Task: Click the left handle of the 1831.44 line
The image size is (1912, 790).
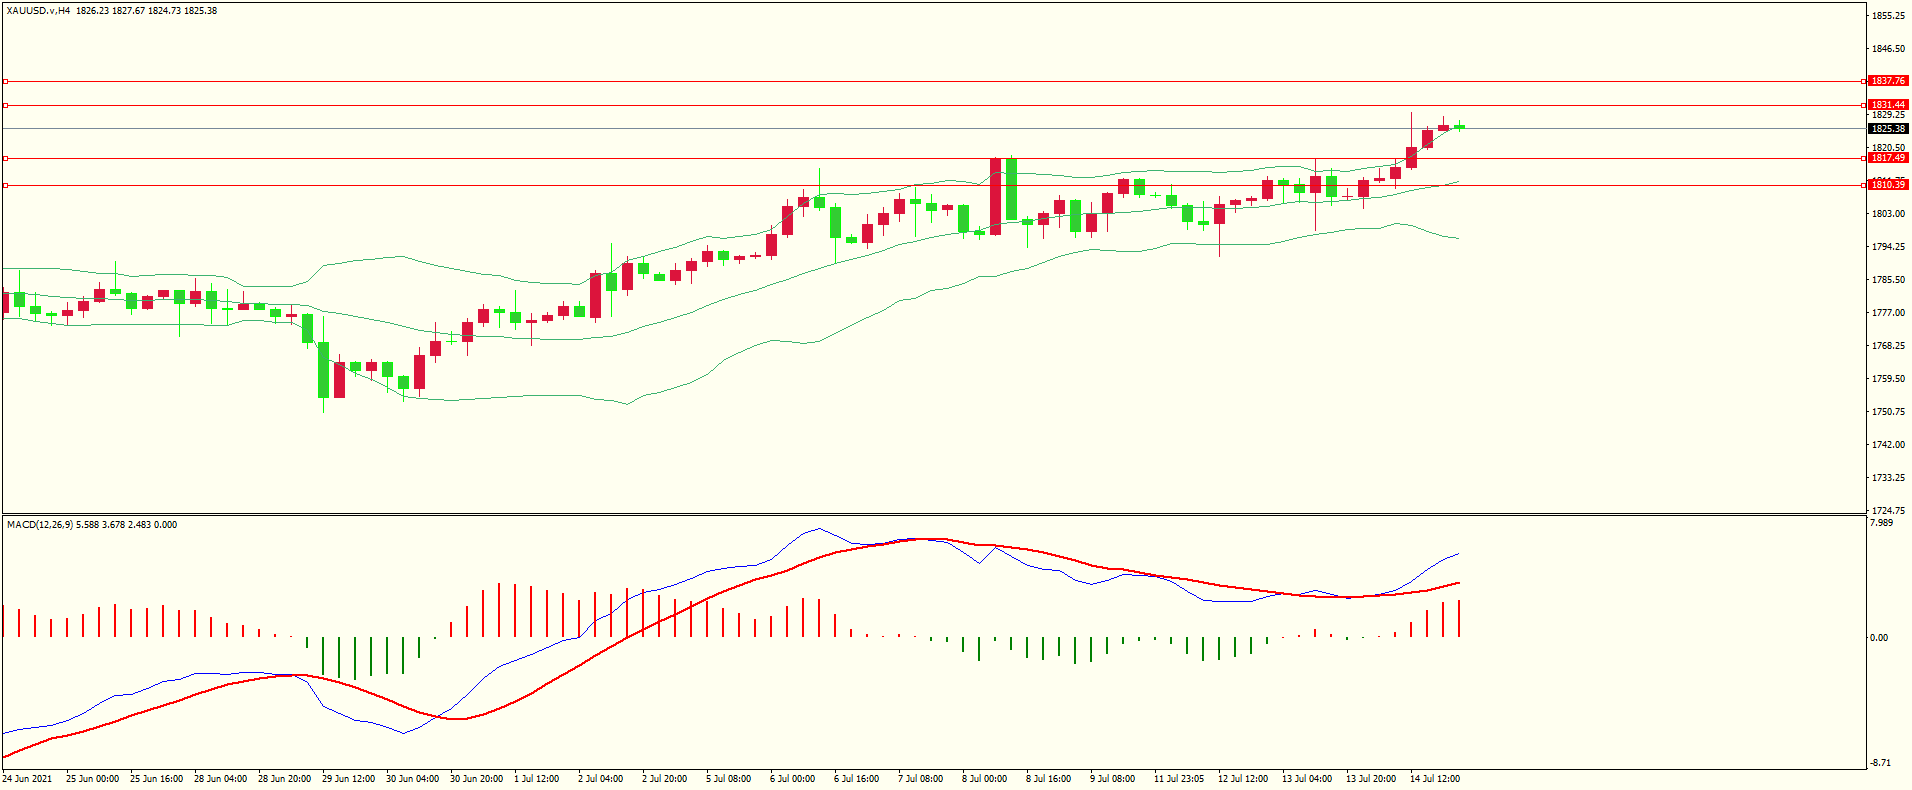Action: pos(5,105)
